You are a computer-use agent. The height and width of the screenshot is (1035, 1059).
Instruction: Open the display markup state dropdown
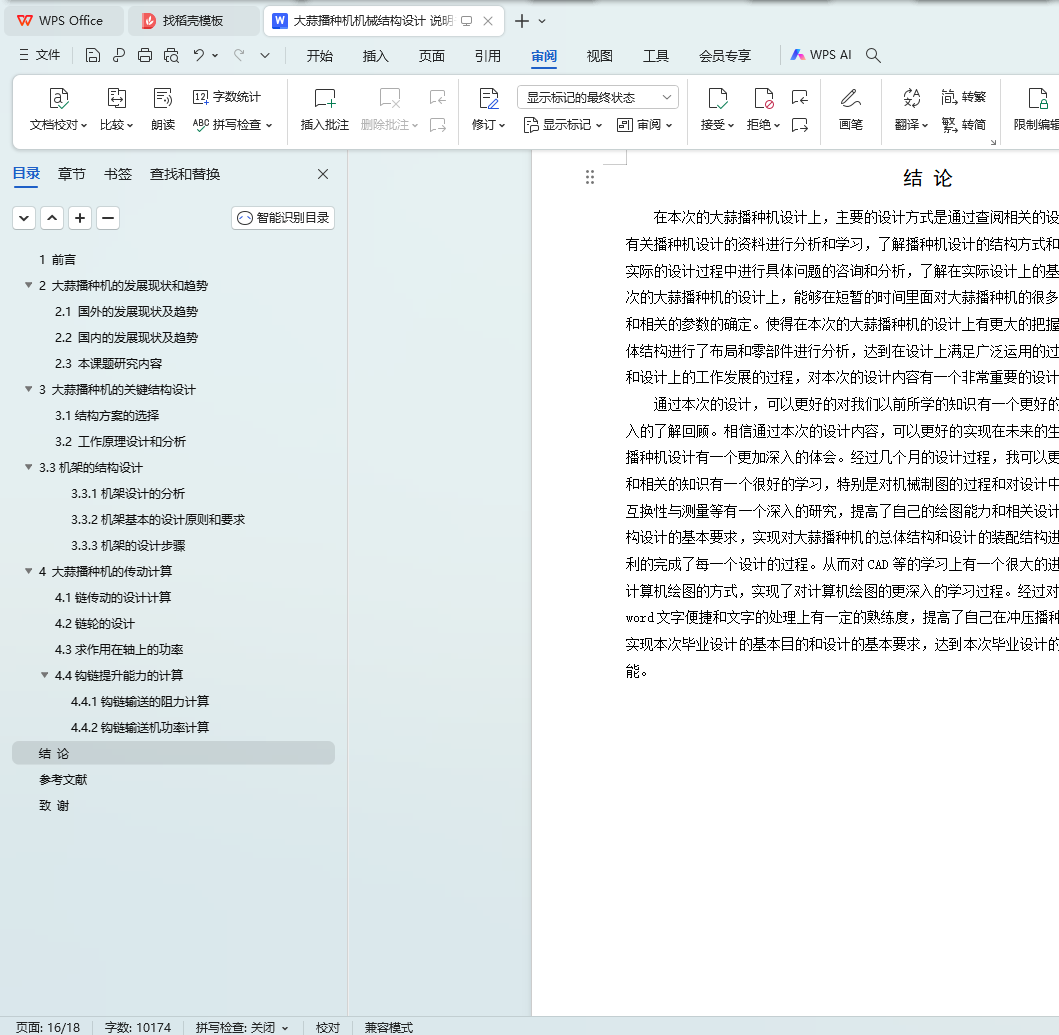(598, 97)
